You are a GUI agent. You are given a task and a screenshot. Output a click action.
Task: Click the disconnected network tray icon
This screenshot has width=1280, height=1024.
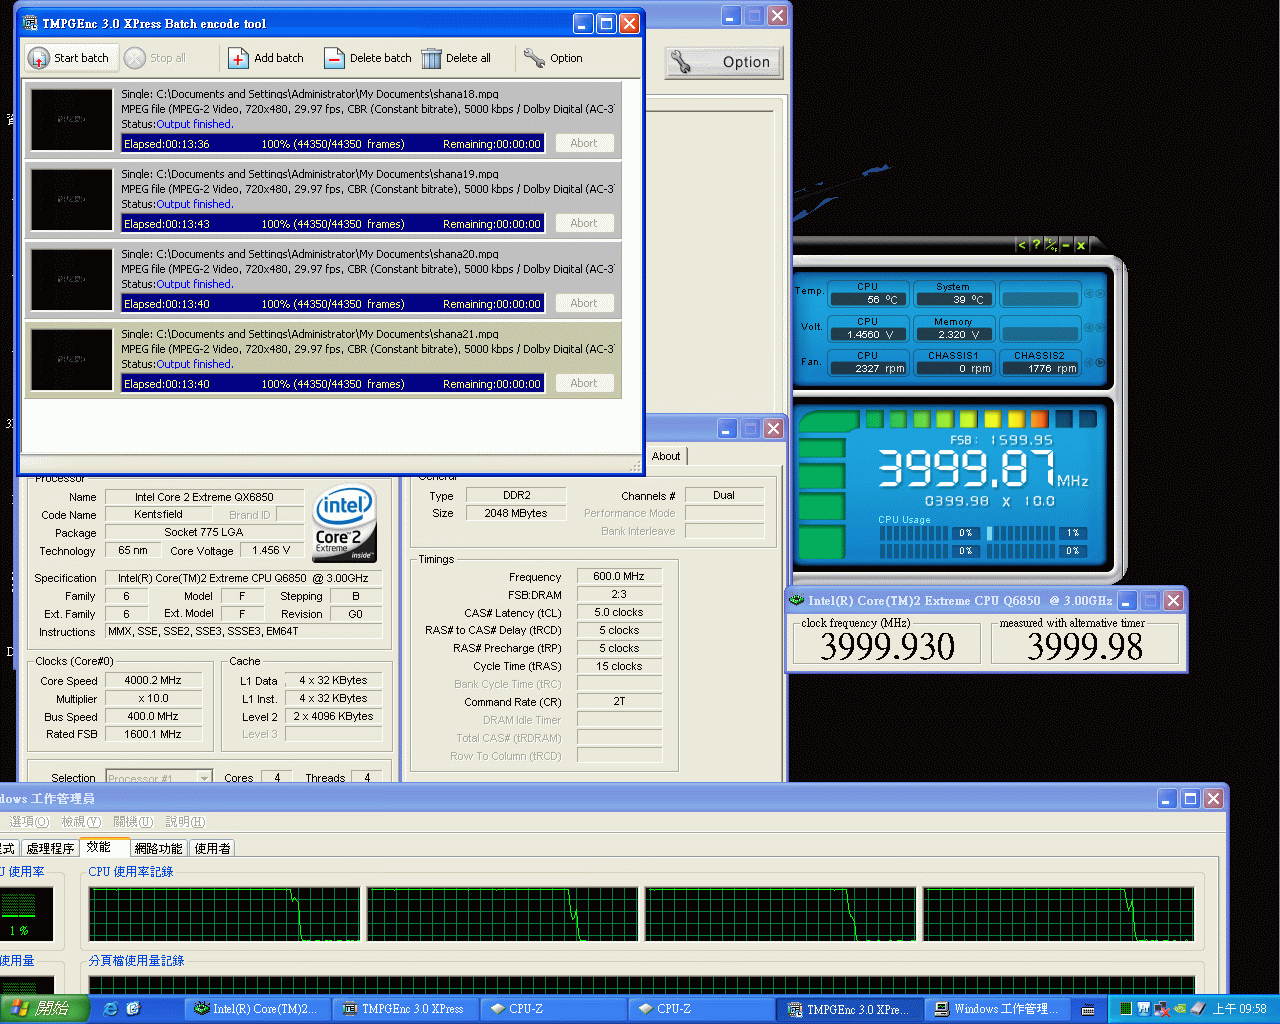tap(1161, 1009)
